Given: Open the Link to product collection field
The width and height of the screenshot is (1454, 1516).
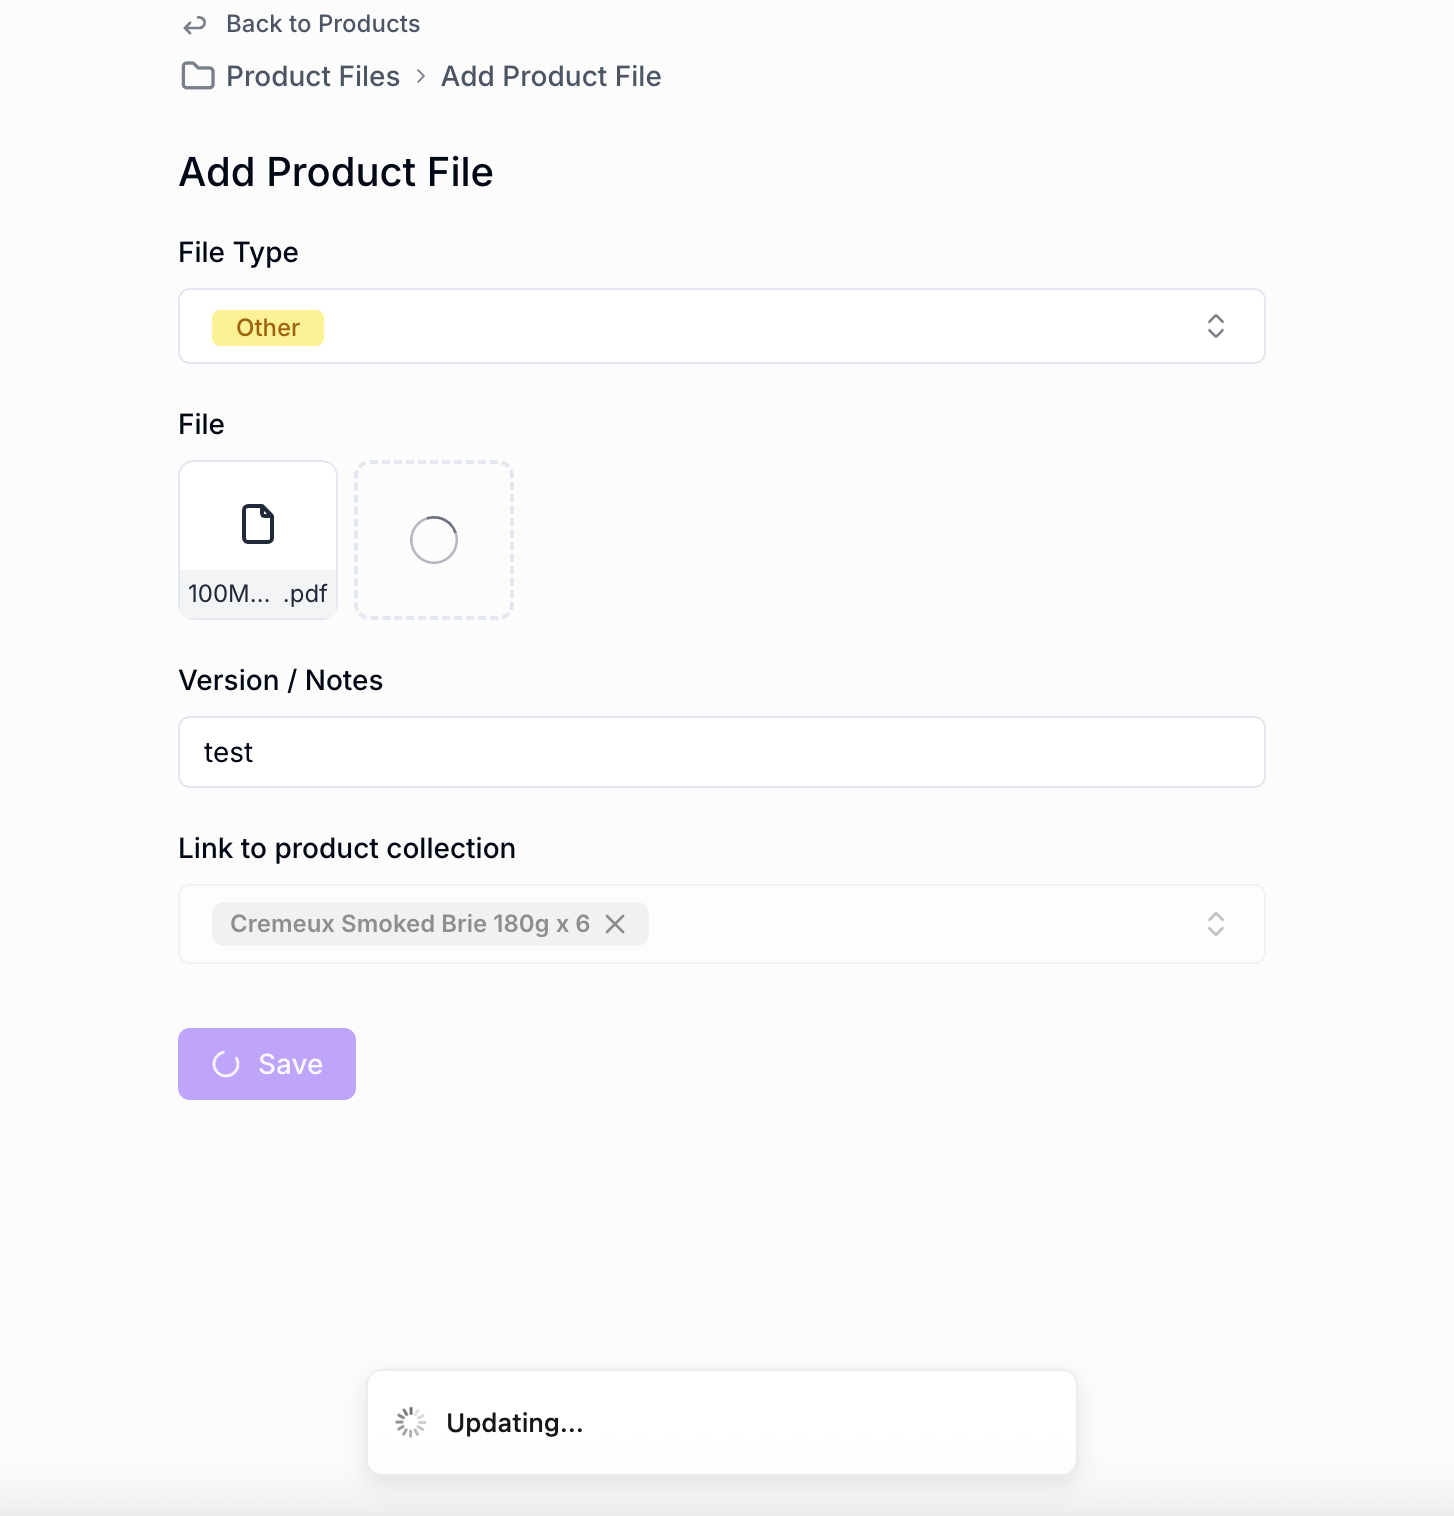Looking at the screenshot, I should point(900,924).
